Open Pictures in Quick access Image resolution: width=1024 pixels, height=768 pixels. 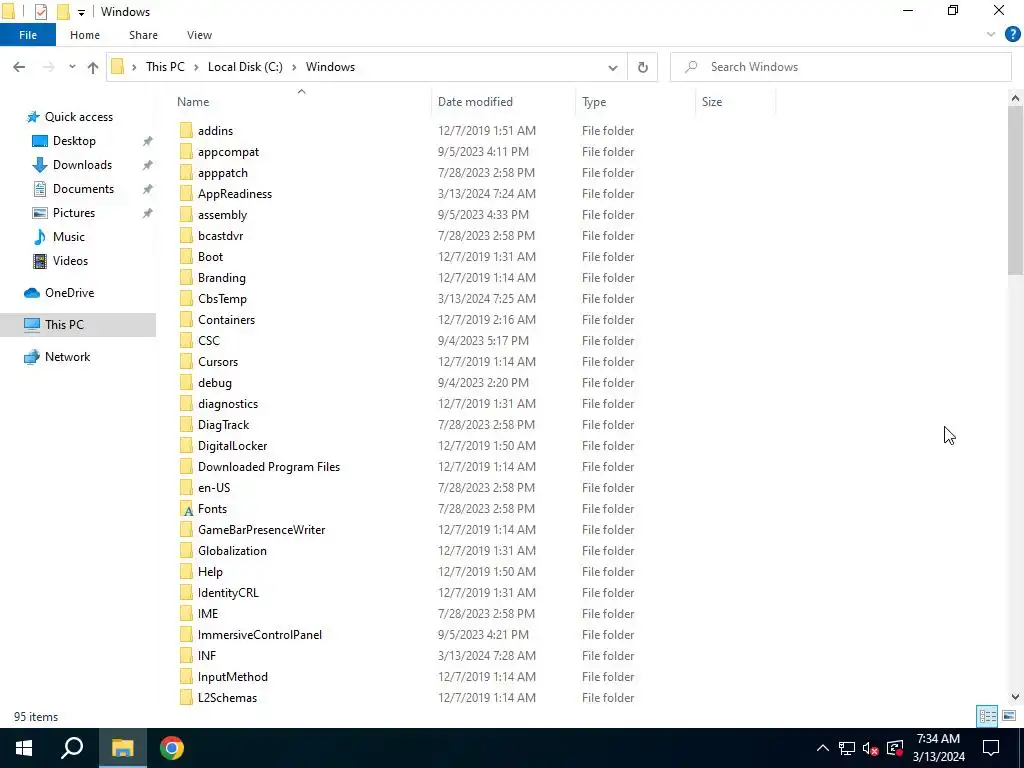[73, 213]
